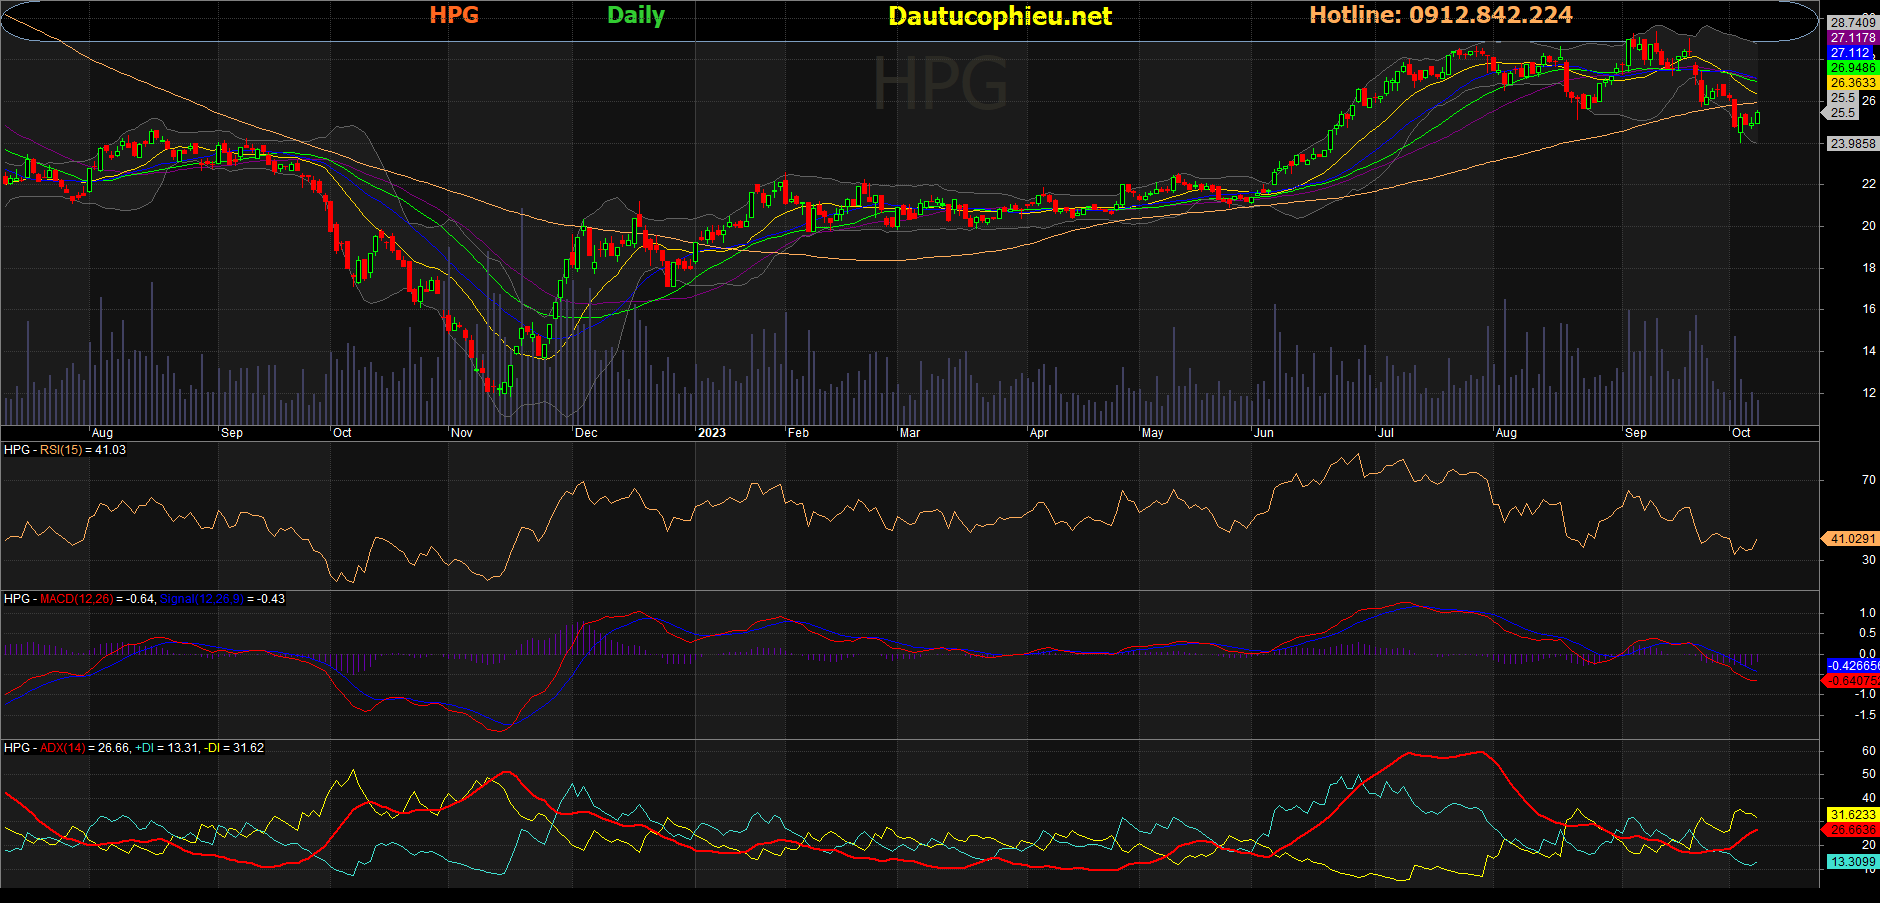The image size is (1880, 903).
Task: Click the 23.9858 lower band price tag
Action: point(1852,144)
